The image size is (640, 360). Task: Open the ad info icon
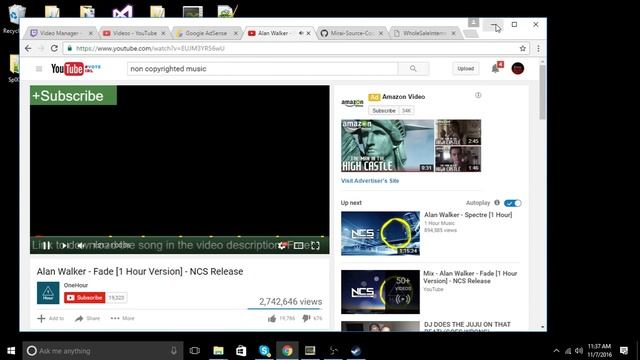[478, 95]
